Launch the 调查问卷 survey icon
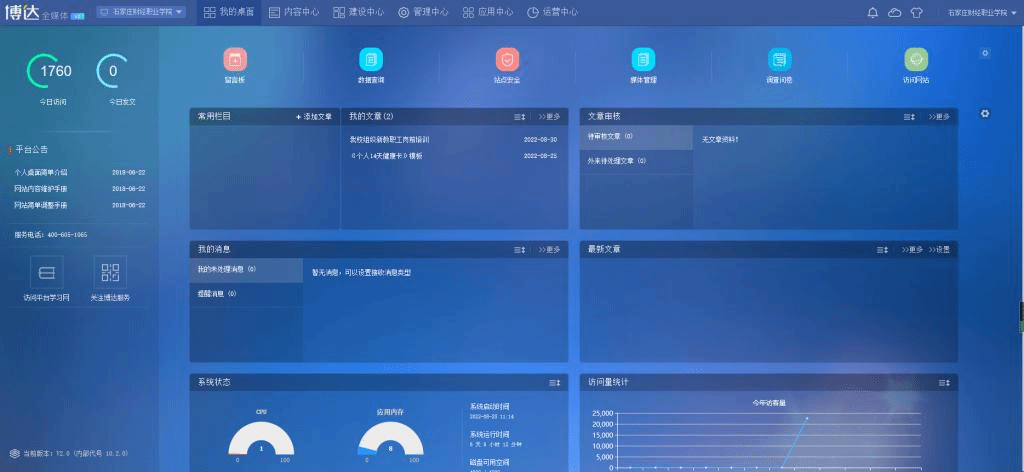The width and height of the screenshot is (1024, 472). click(x=779, y=59)
